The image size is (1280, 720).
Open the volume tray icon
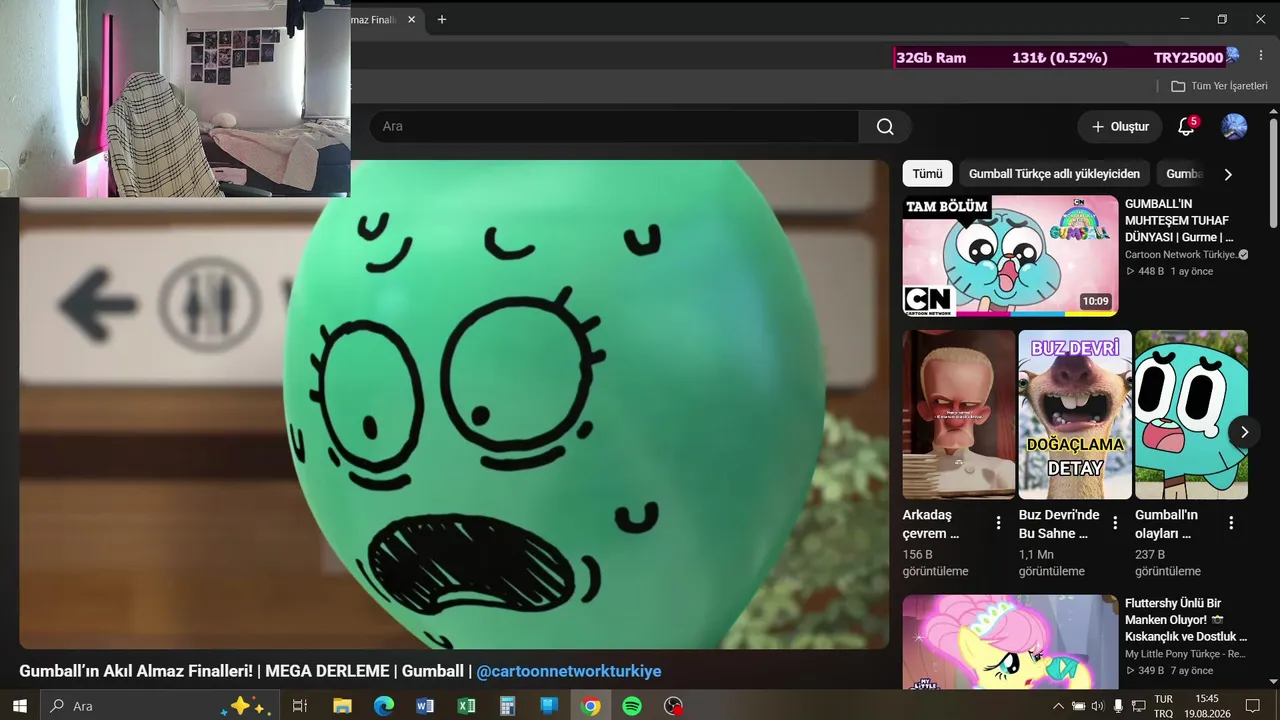pos(1097,706)
